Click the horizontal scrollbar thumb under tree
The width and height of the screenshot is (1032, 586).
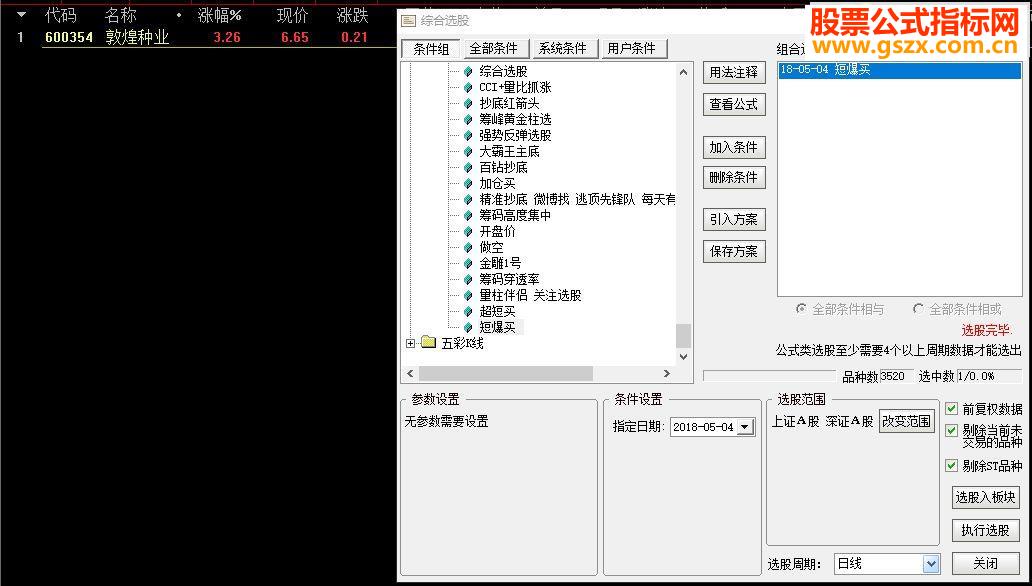click(505, 373)
